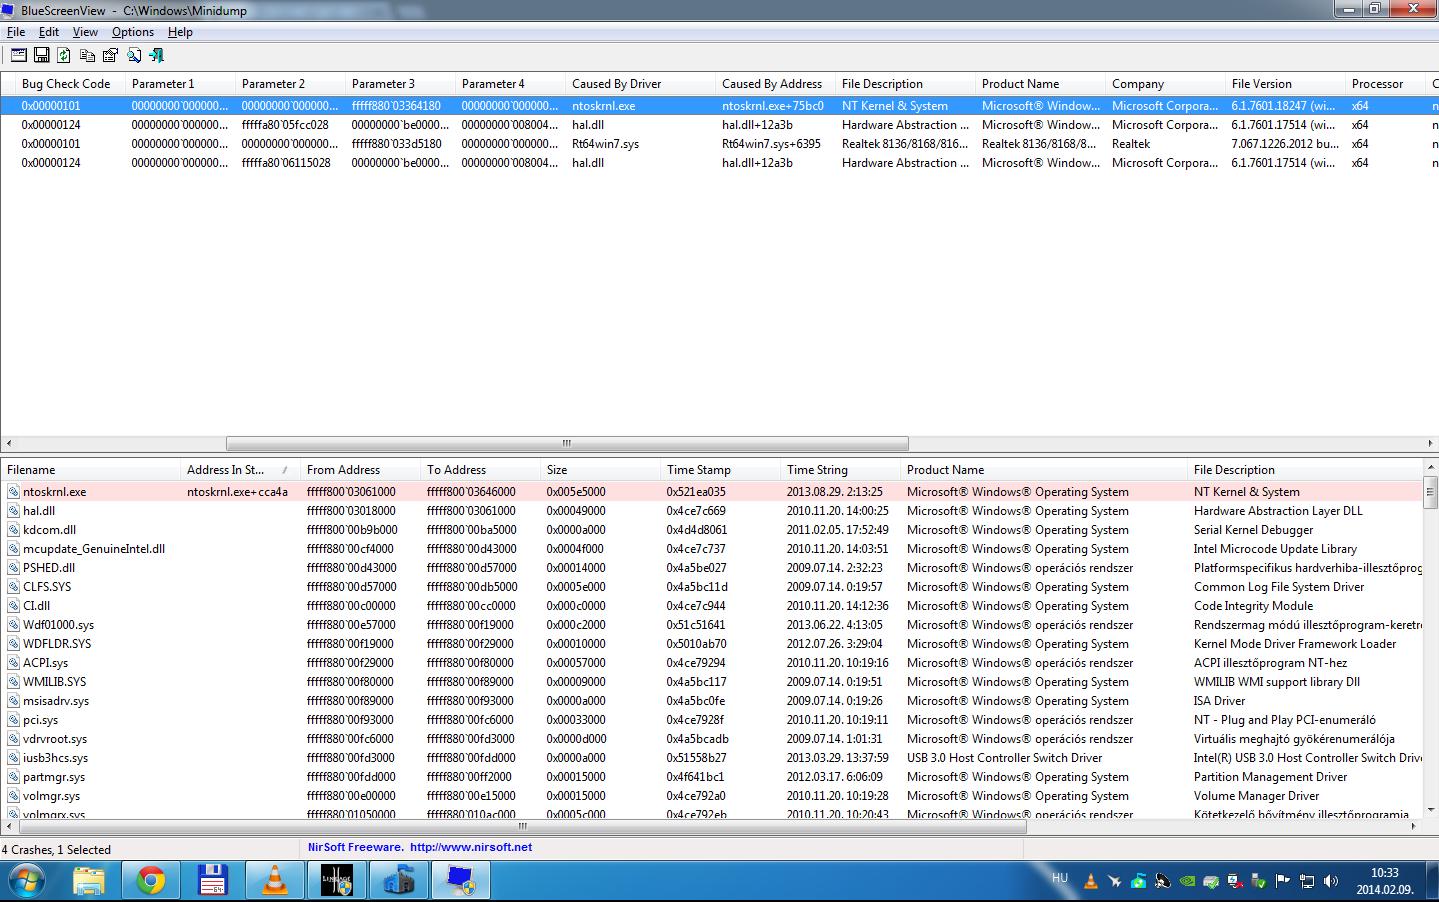Sort lower pane by Filename column header
Screen dimensions: 1439x902
pos(90,470)
